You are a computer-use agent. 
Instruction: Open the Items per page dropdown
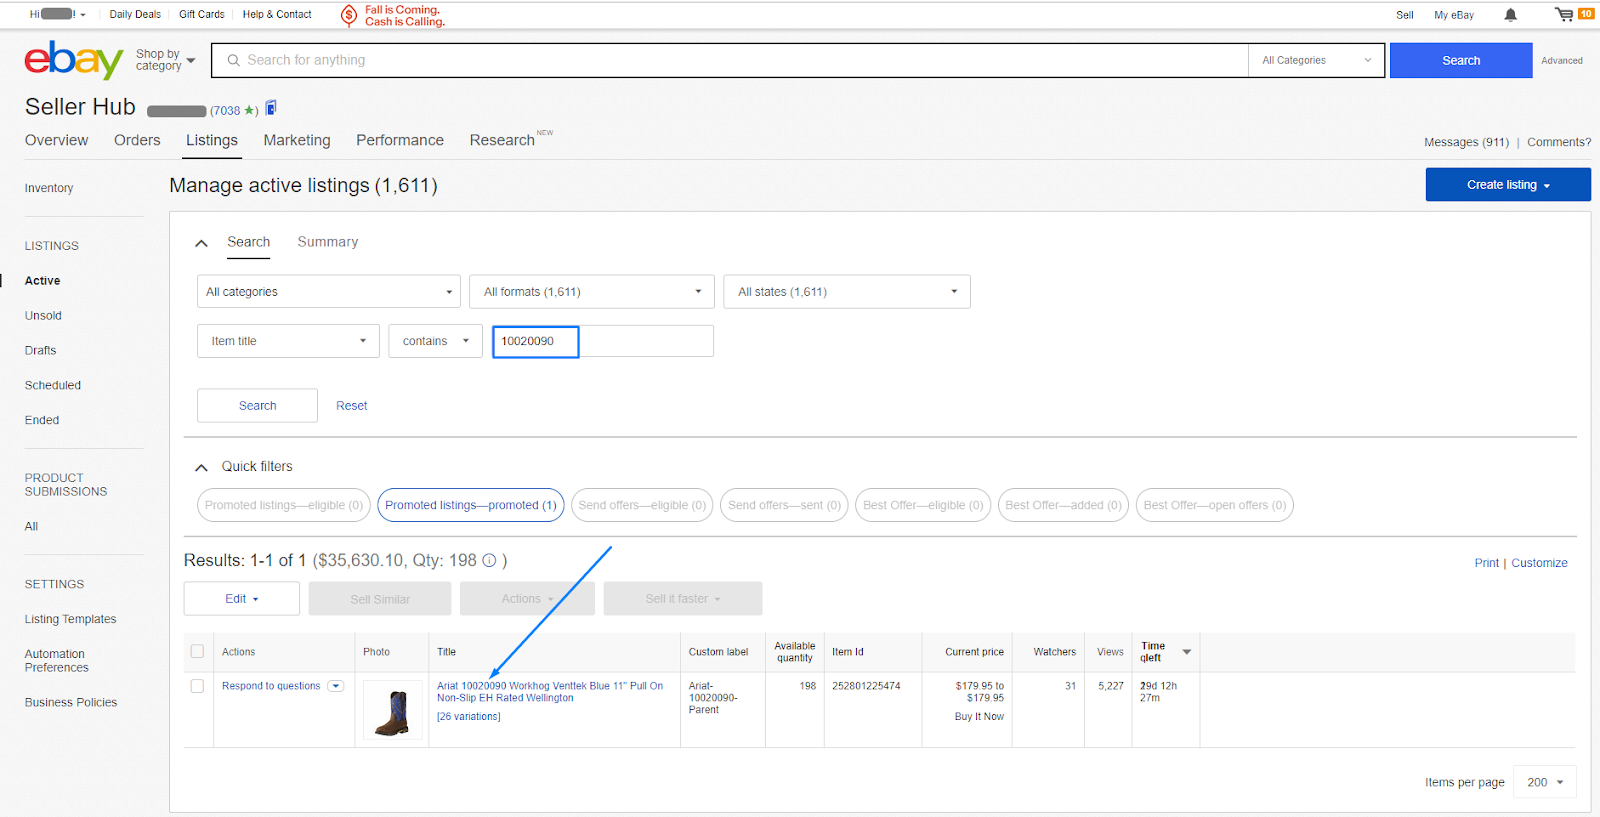(x=1545, y=782)
